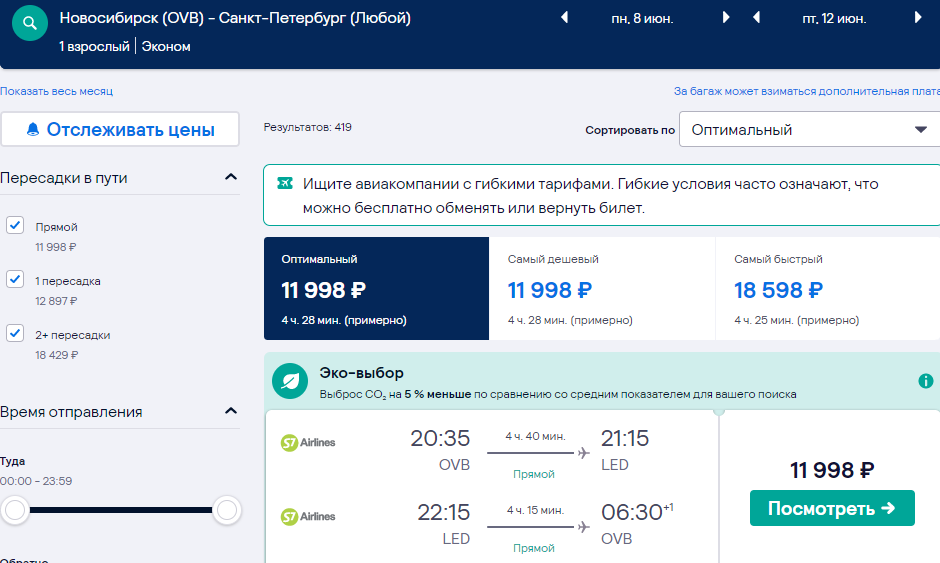The width and height of the screenshot is (940, 563).
Task: Open Показать весь месяц link
Action: 56,91
